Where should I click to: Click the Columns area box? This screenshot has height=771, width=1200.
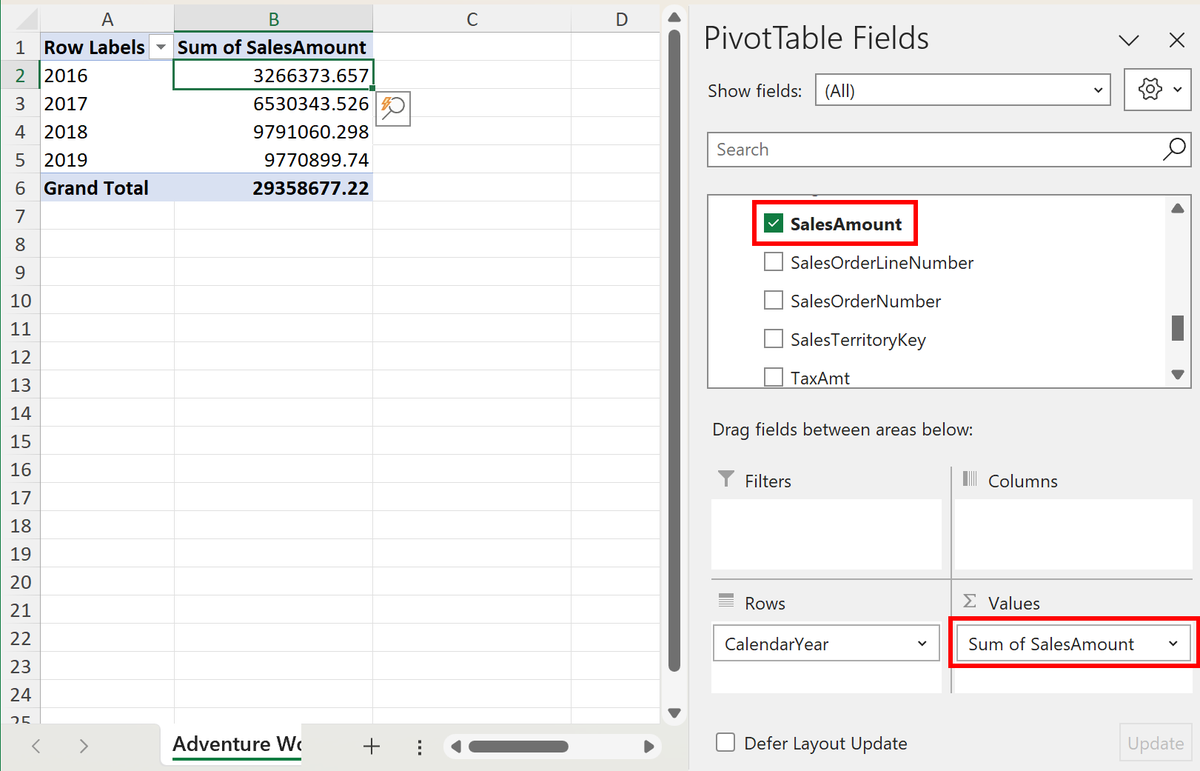click(1073, 534)
